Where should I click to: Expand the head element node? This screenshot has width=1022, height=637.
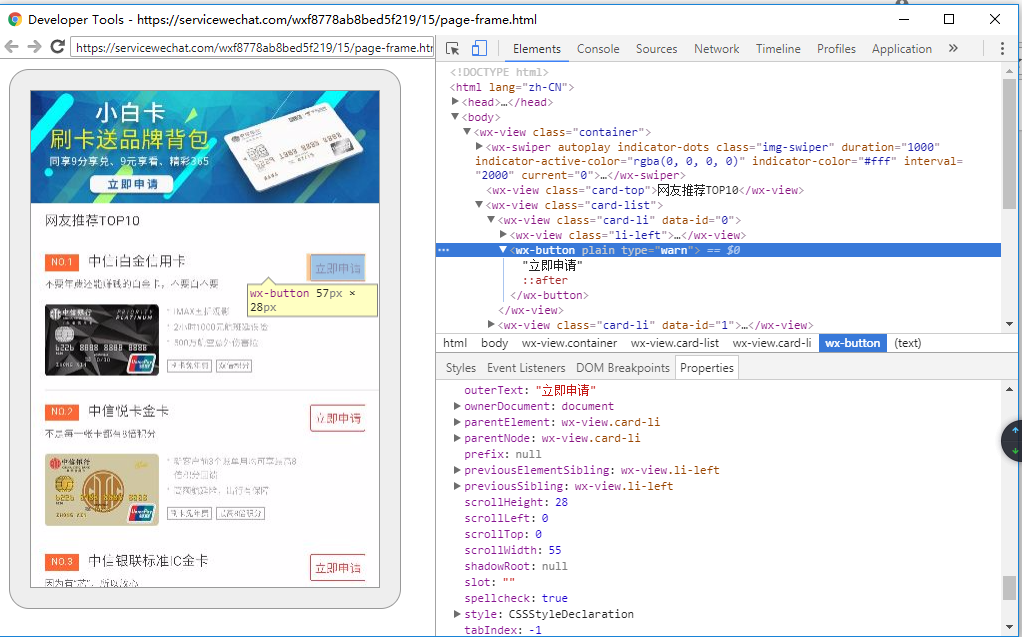pos(456,102)
